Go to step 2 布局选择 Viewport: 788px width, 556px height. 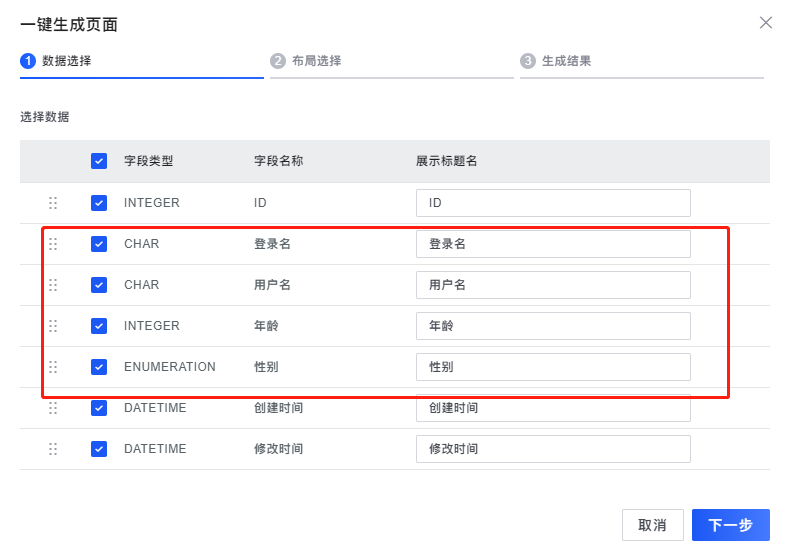pyautogui.click(x=306, y=61)
